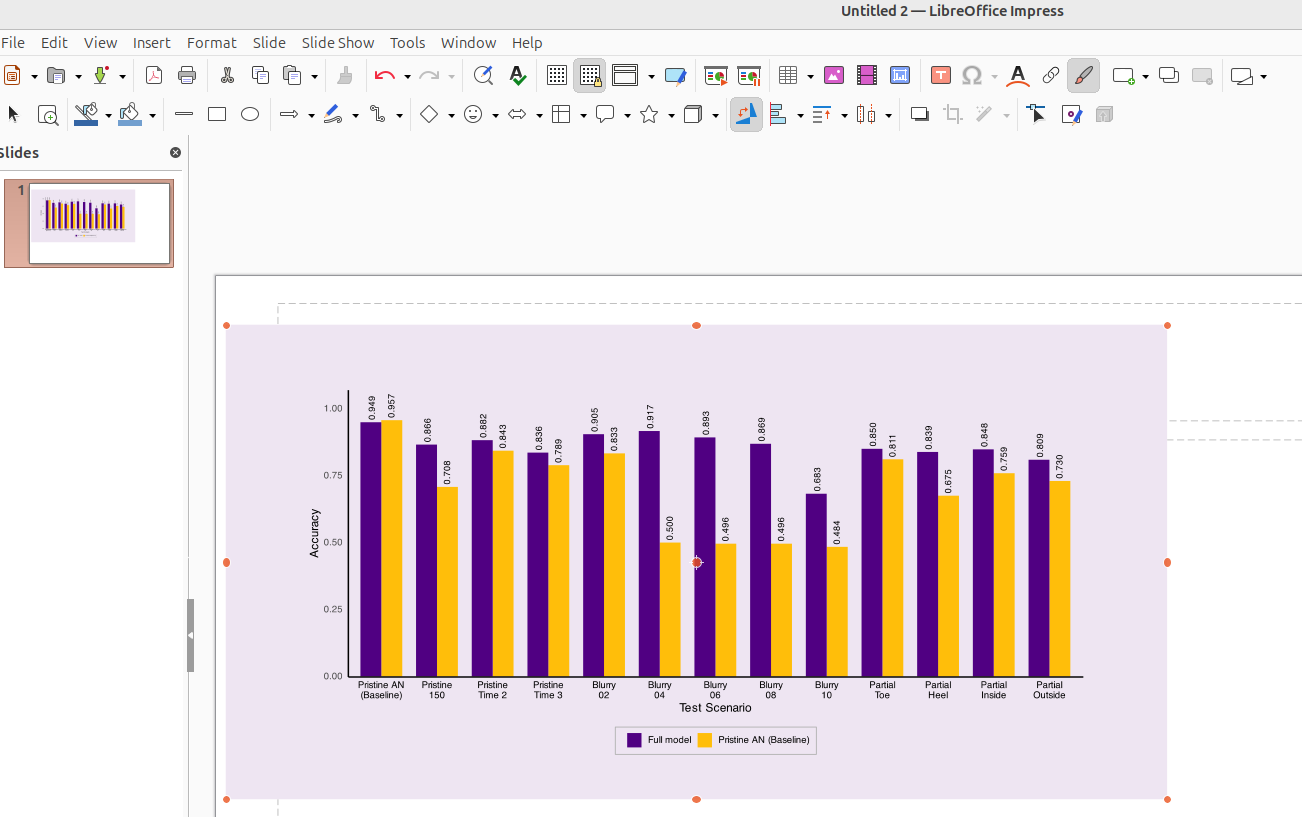Open the New document dropdown arrow
The width and height of the screenshot is (1302, 817).
34,76
